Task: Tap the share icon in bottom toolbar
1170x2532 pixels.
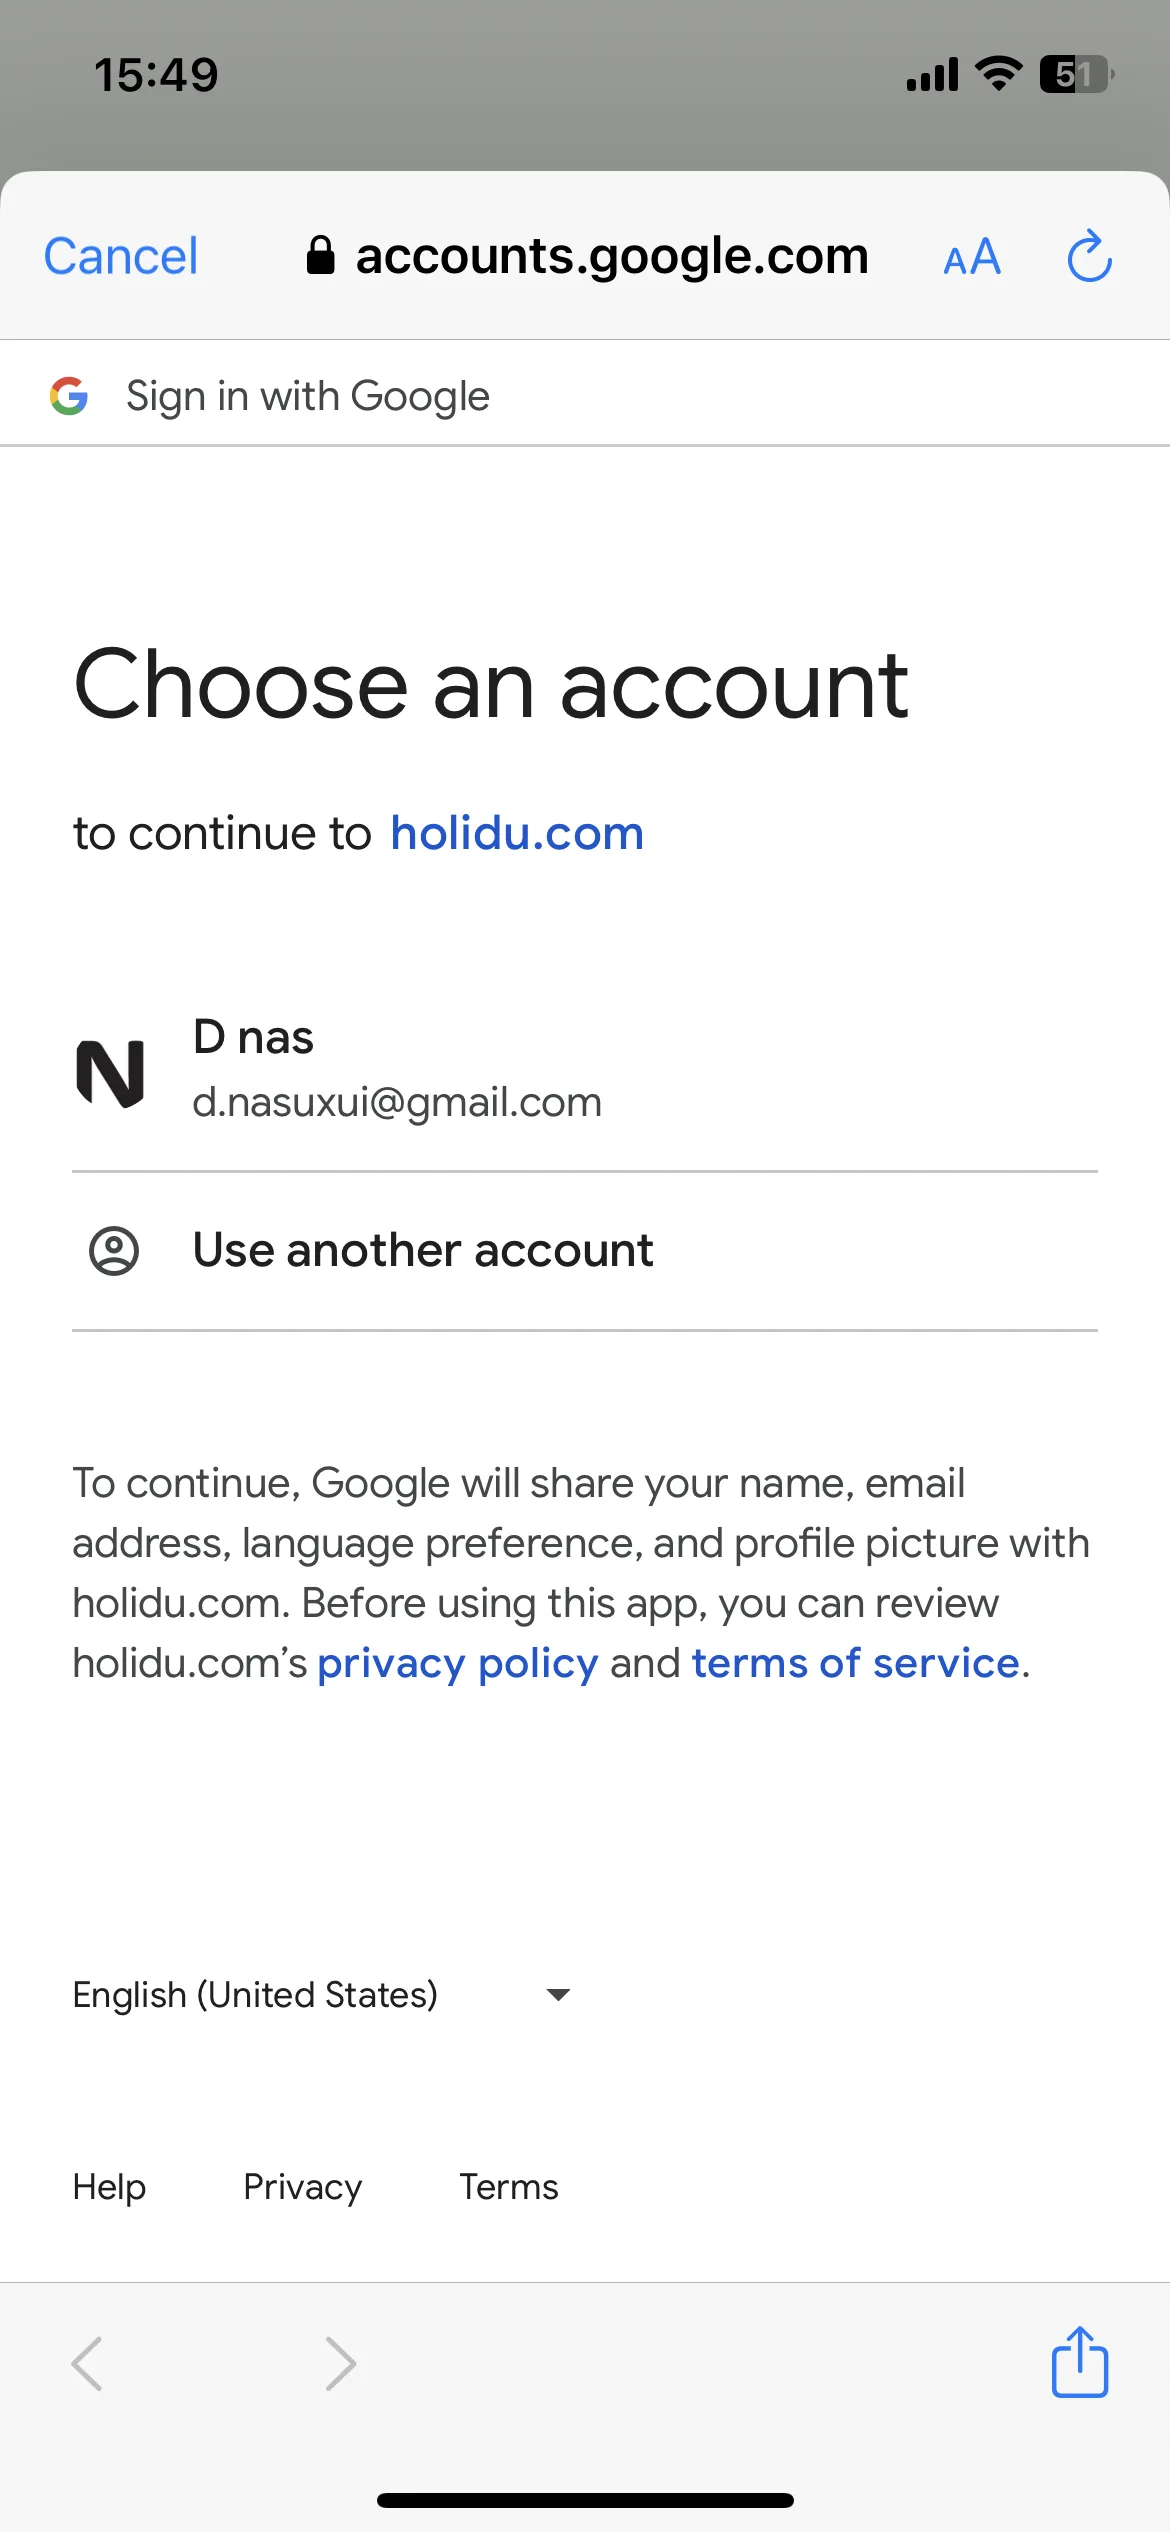Action: pos(1080,2362)
